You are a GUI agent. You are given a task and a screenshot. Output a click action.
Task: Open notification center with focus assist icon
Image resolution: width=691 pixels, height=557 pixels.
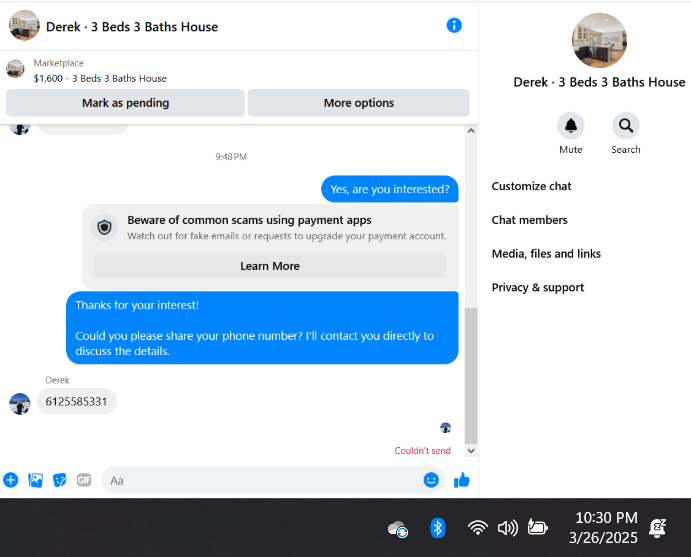[657, 527]
